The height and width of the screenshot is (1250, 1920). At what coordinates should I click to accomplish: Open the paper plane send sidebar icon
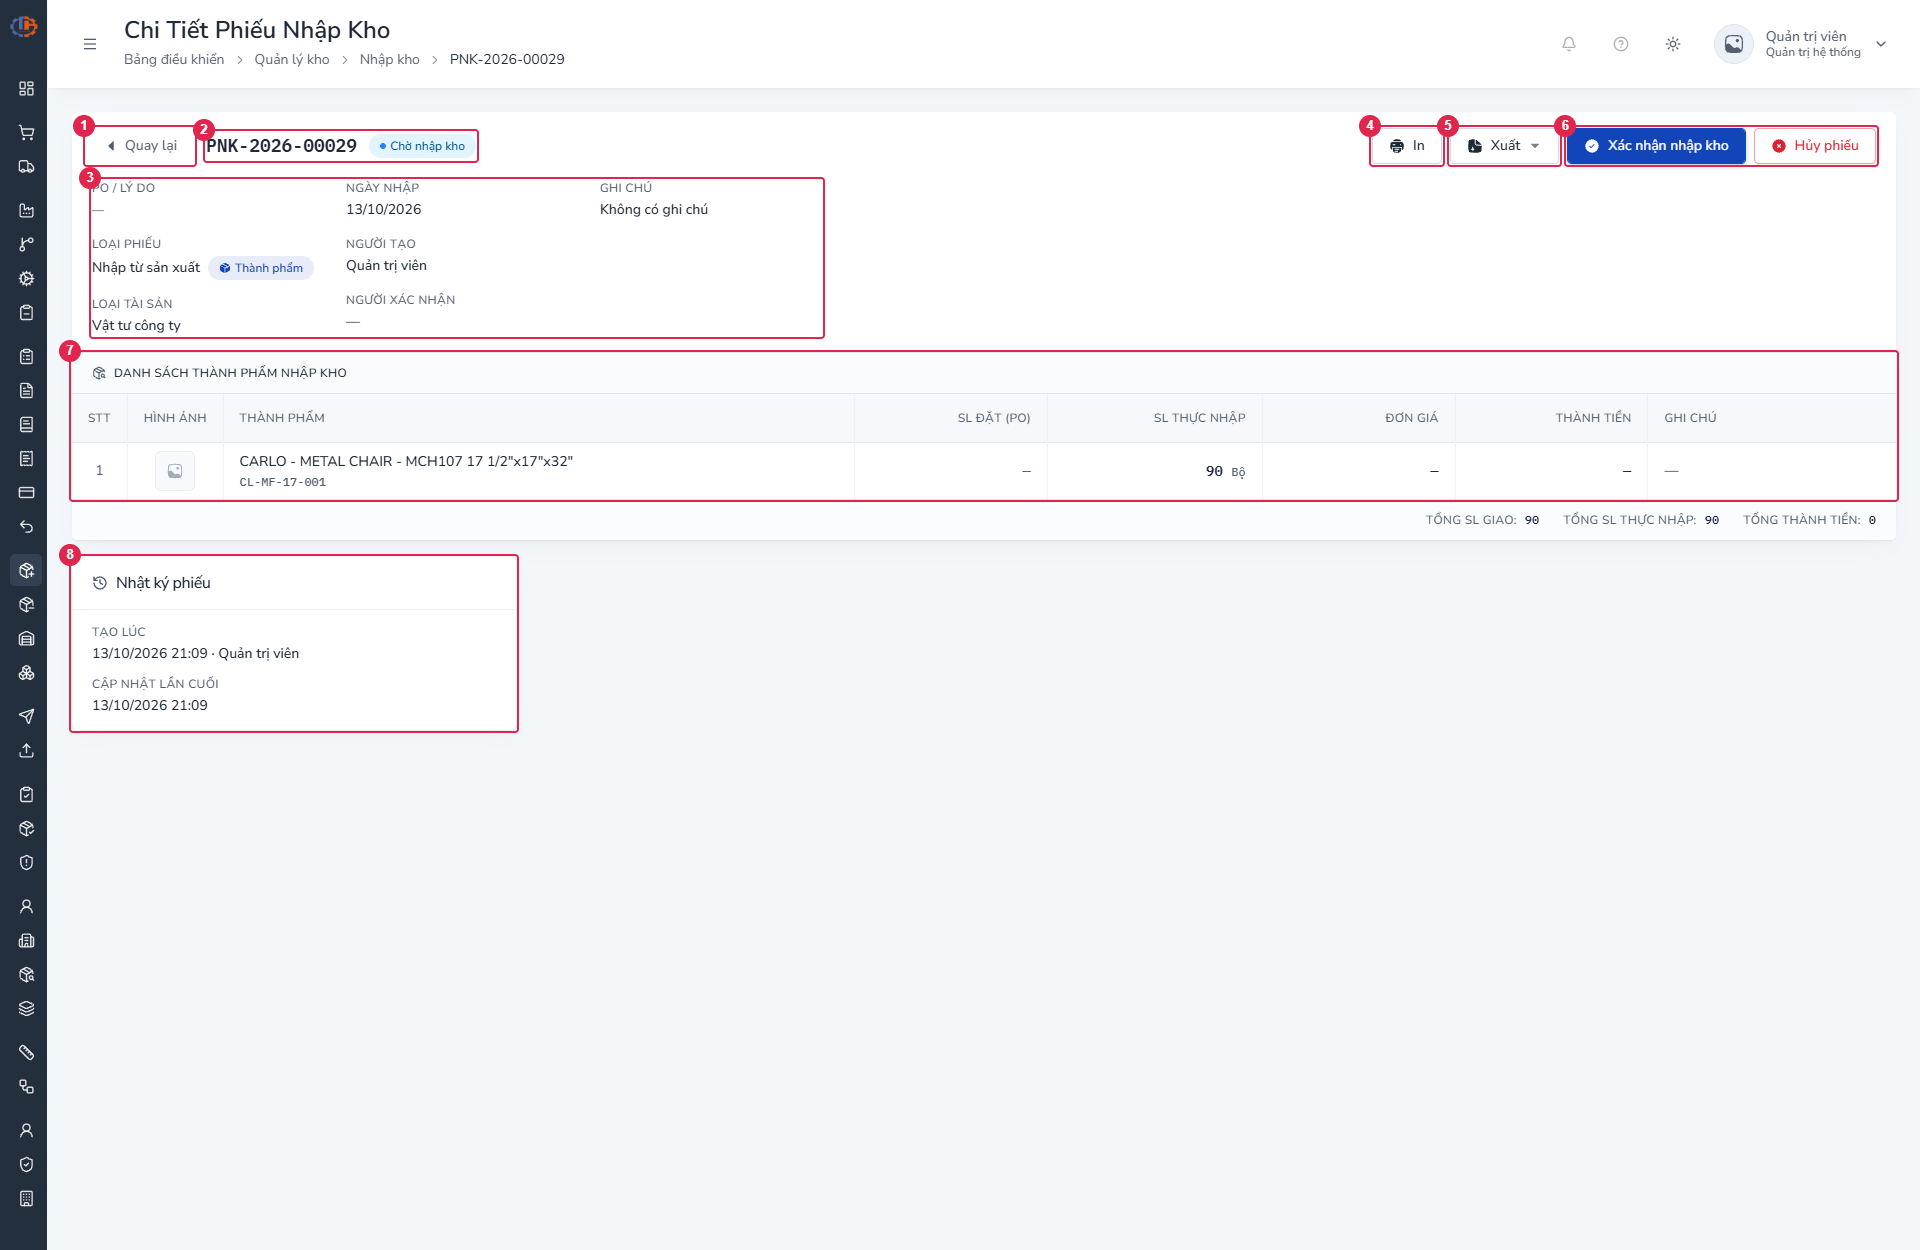[27, 717]
